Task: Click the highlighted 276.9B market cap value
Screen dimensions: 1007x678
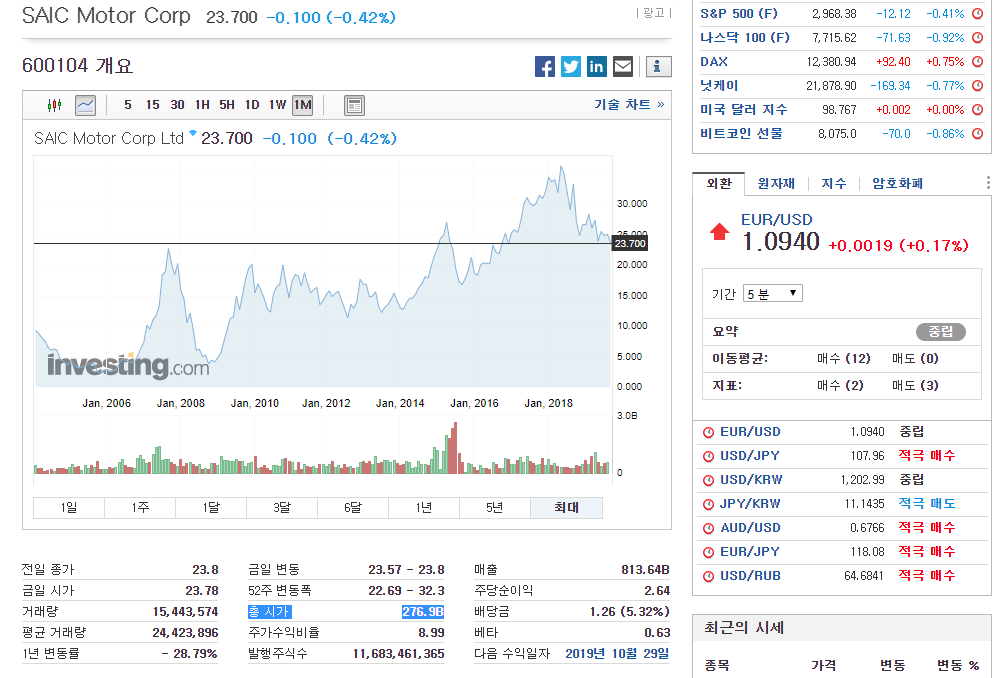Action: [x=423, y=612]
